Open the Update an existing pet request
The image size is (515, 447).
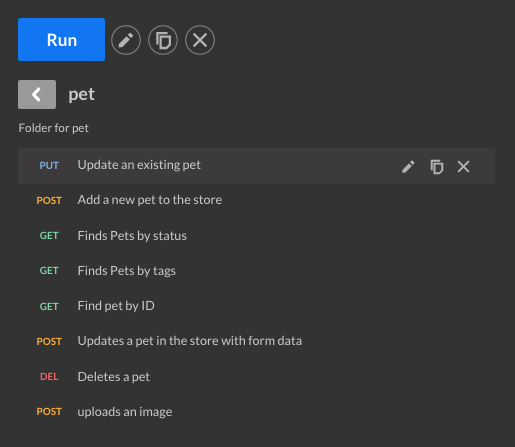[x=256, y=166]
